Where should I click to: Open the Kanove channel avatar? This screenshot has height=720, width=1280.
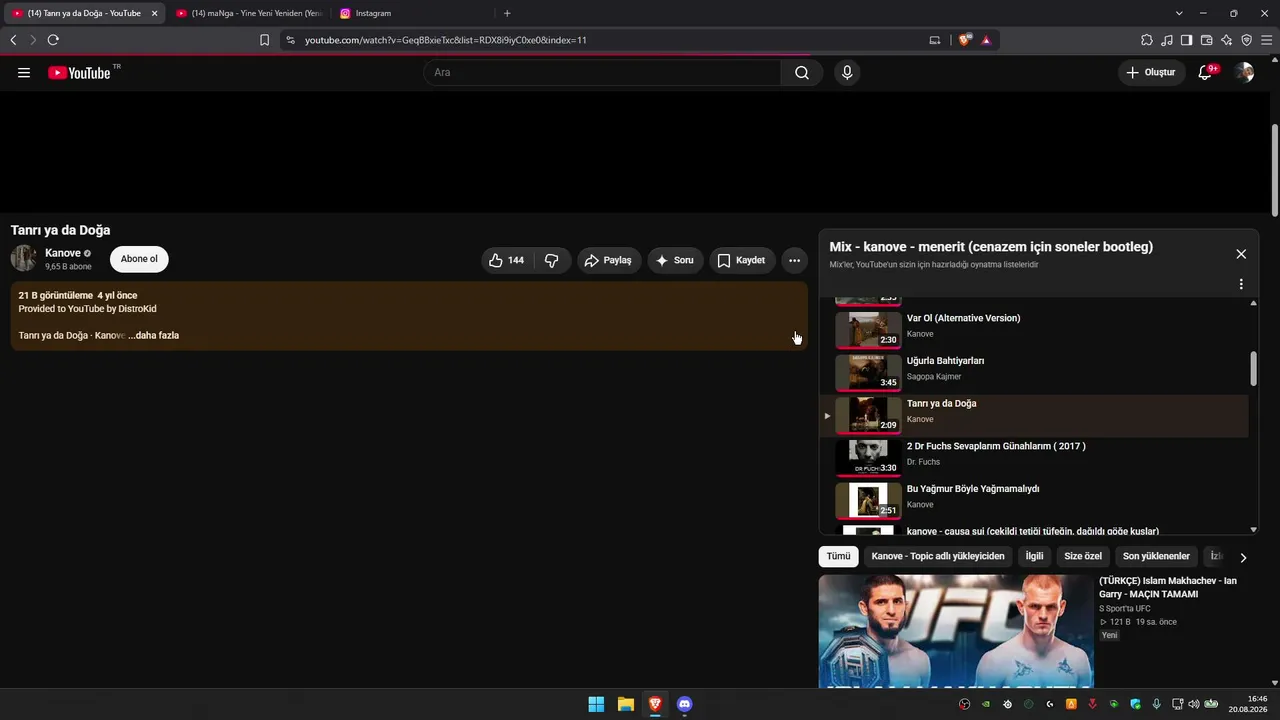(24, 259)
